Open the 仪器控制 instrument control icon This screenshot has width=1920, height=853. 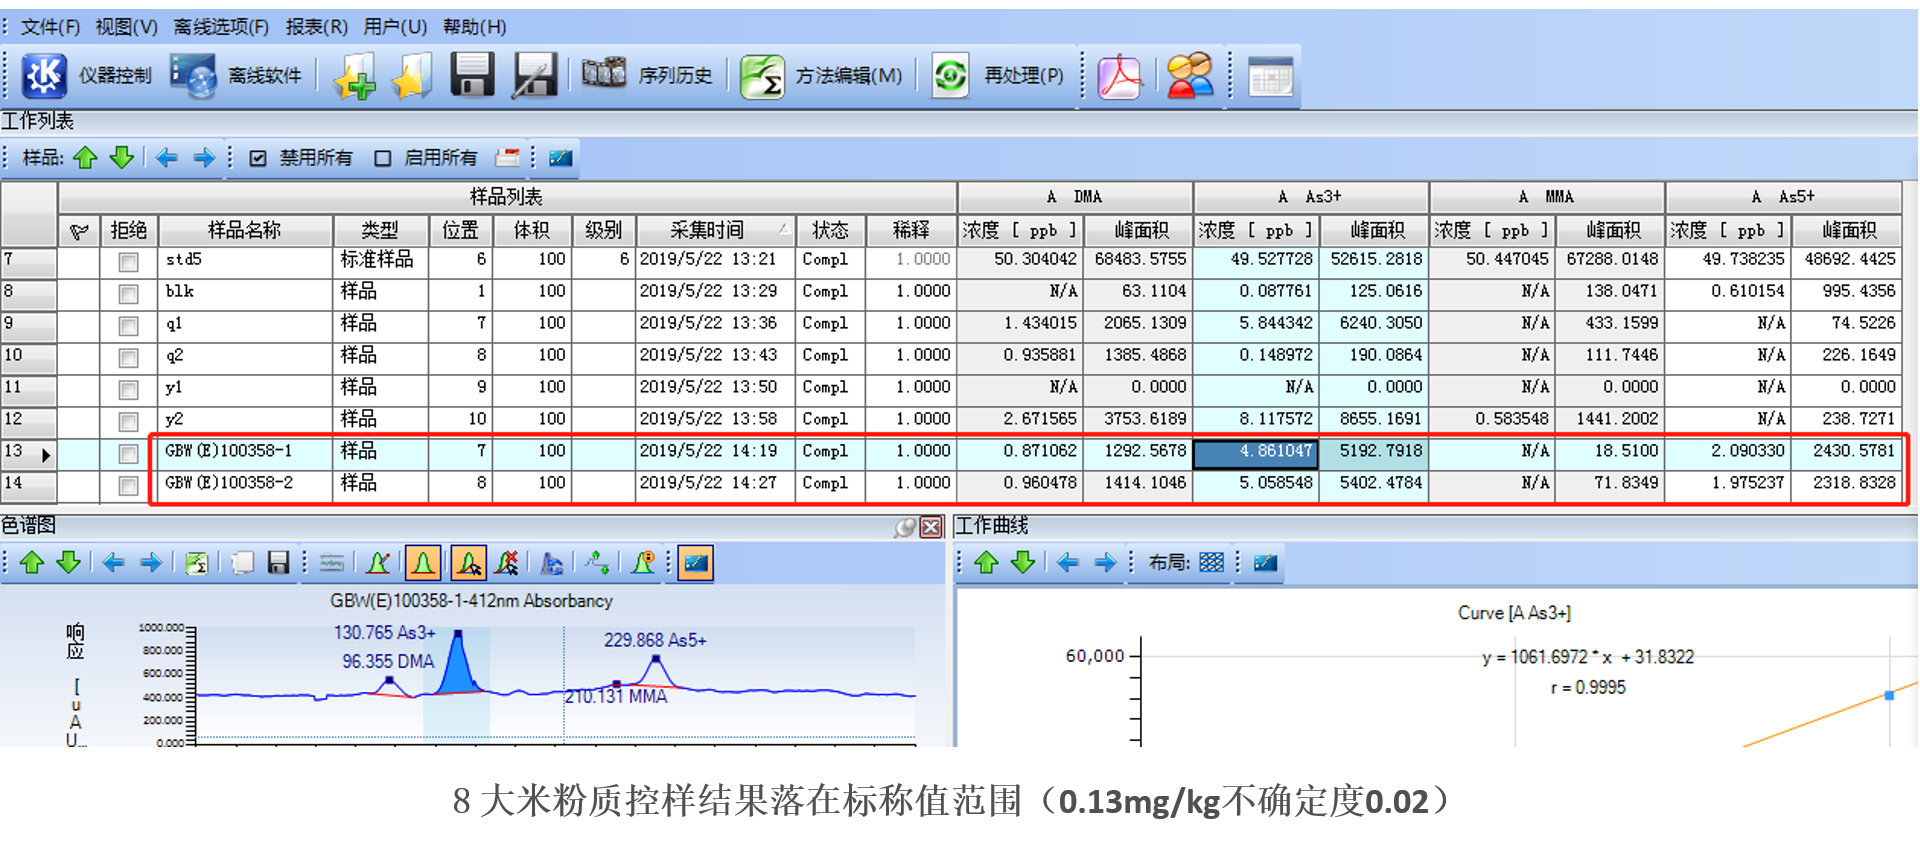click(44, 76)
